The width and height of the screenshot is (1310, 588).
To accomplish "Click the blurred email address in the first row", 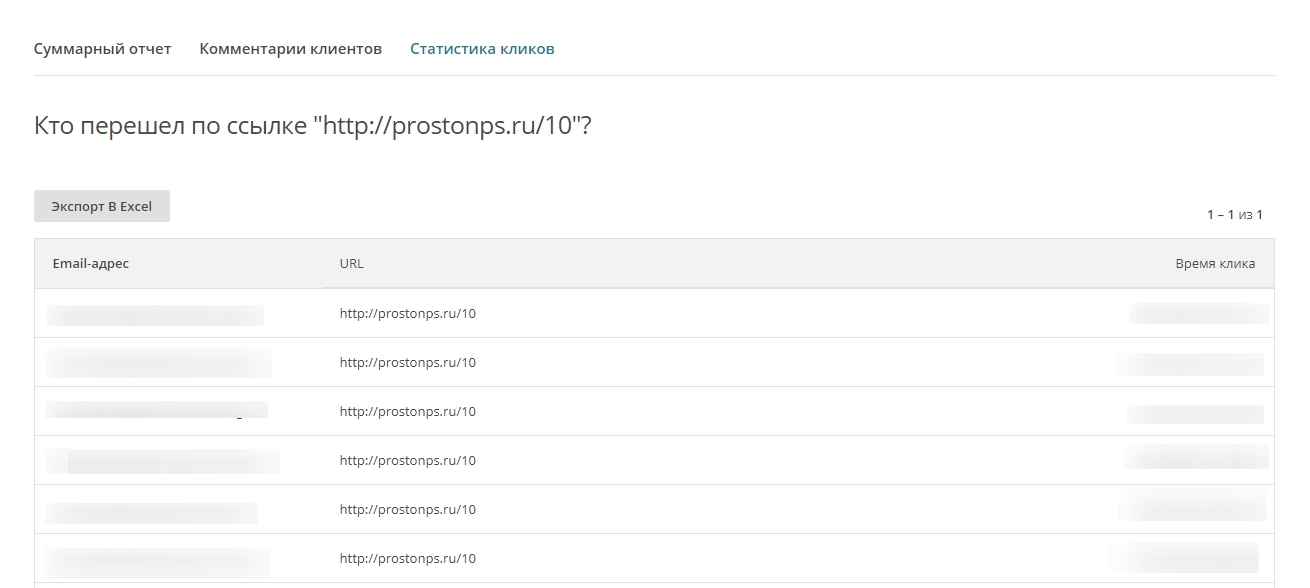I will click(156, 316).
